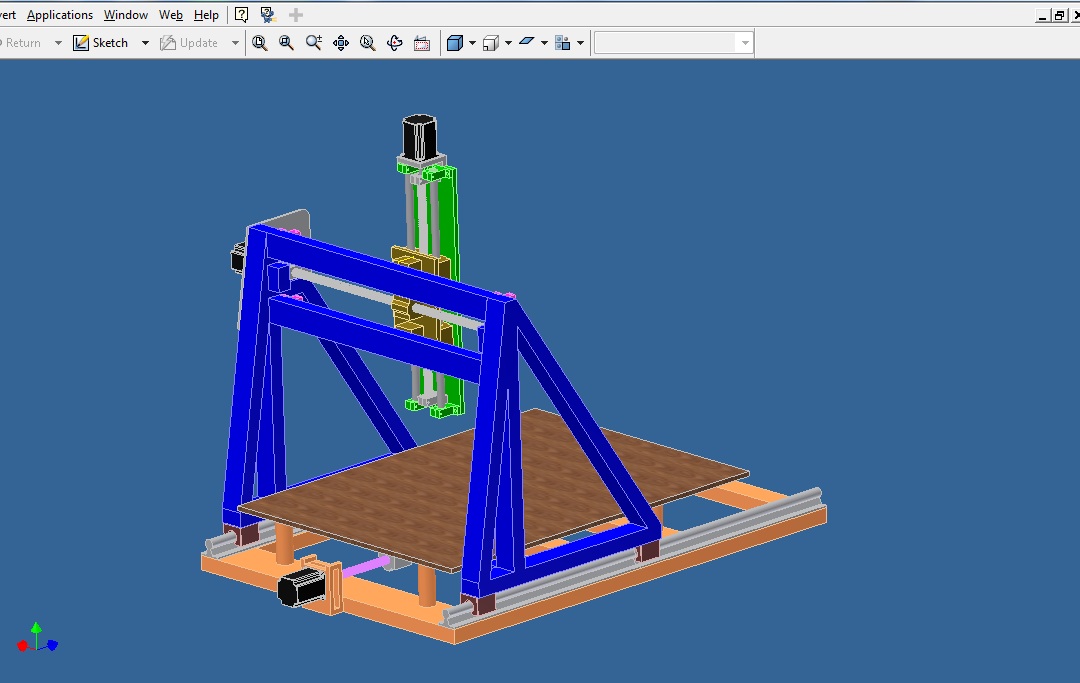
Task: Activate the Pan view tool
Action: [341, 43]
